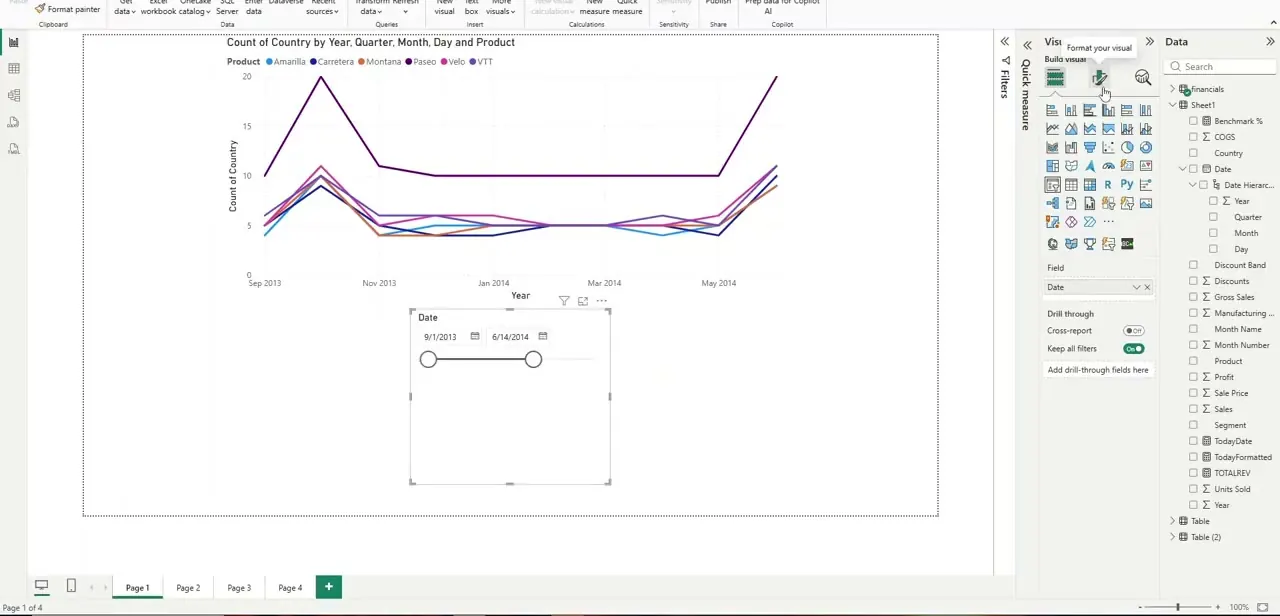Collapse the Date field node

click(x=1183, y=169)
